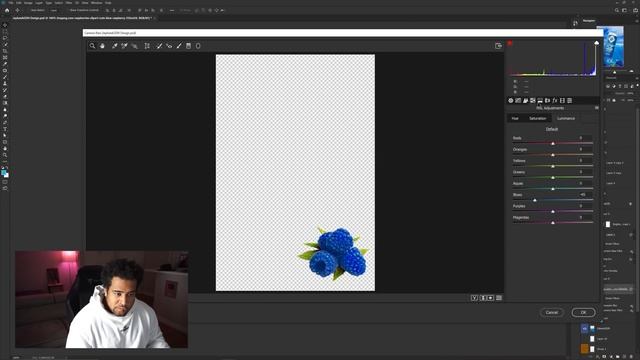Open the Basic panel icon
640x360 pixels.
click(511, 100)
